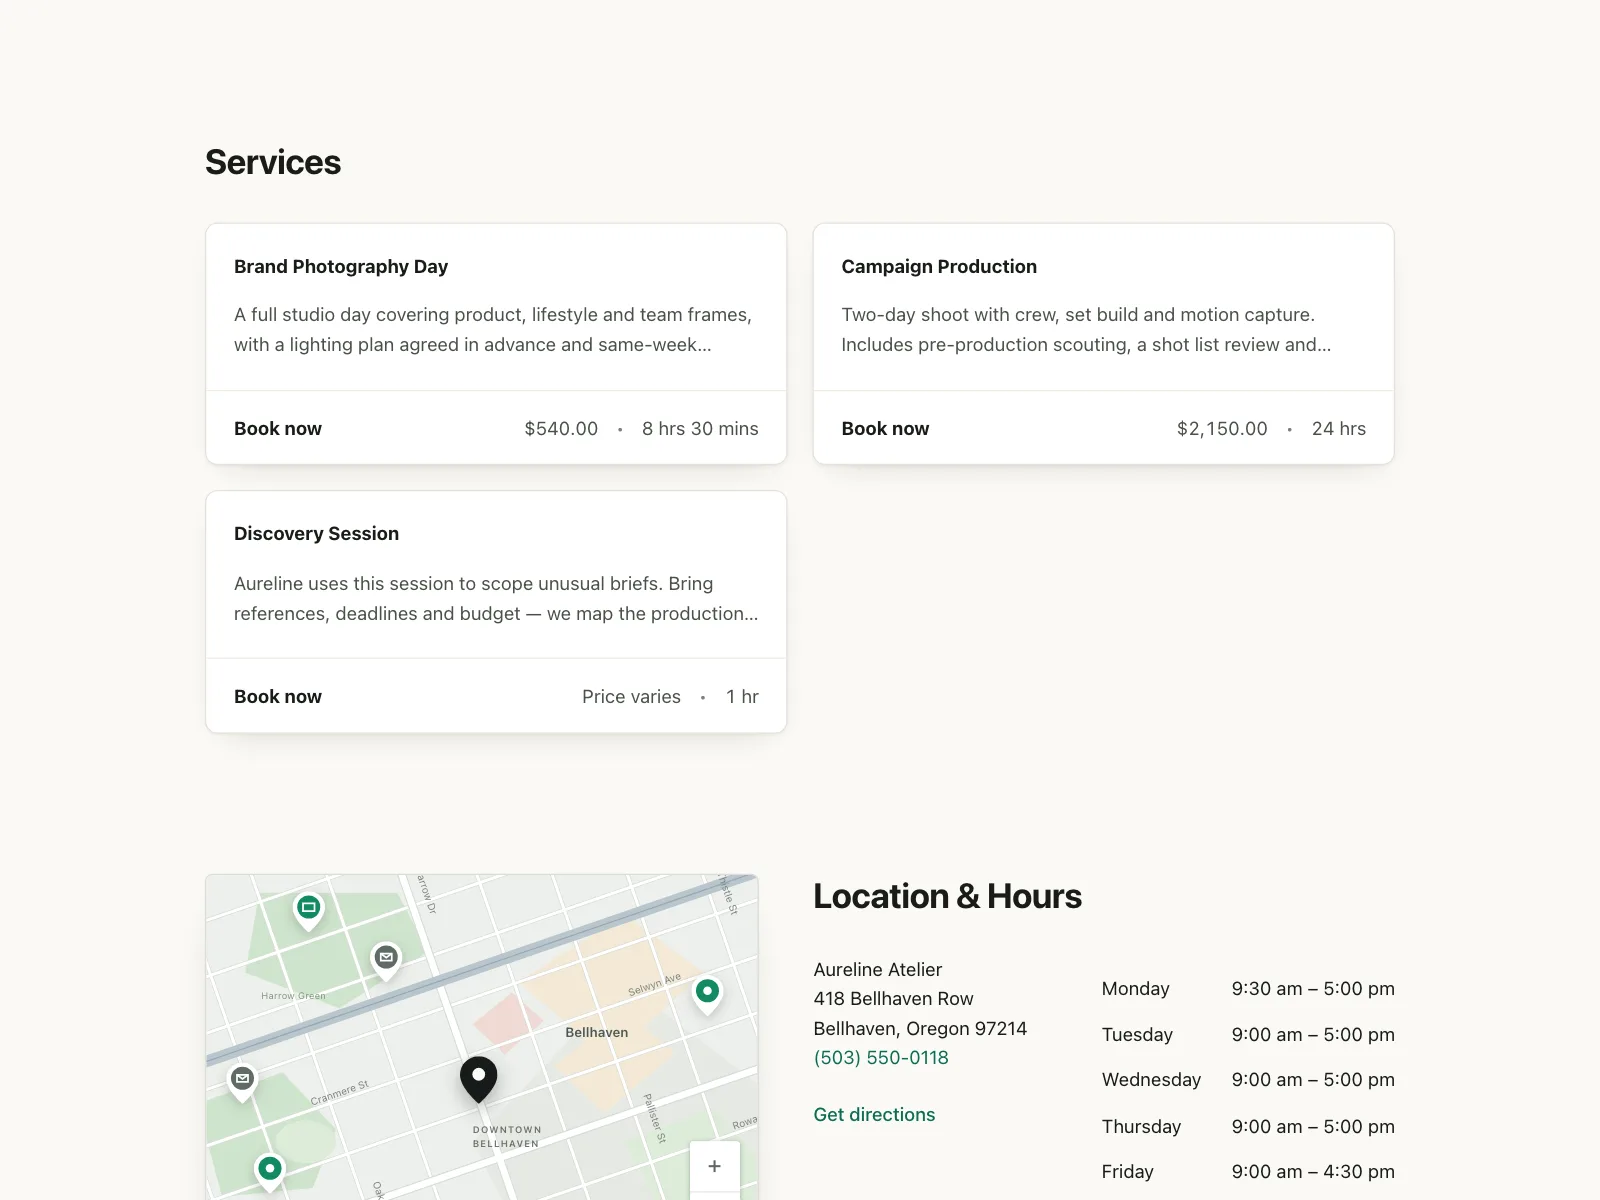Click the gray mail pin beside Harrow Green
Image resolution: width=1600 pixels, height=1200 pixels.
[x=386, y=959]
